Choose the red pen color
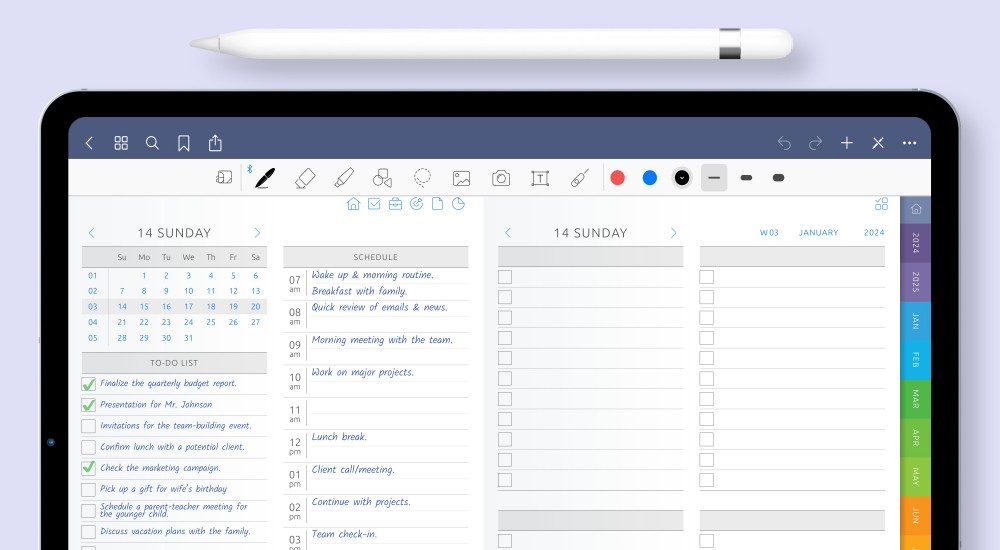 coord(617,178)
